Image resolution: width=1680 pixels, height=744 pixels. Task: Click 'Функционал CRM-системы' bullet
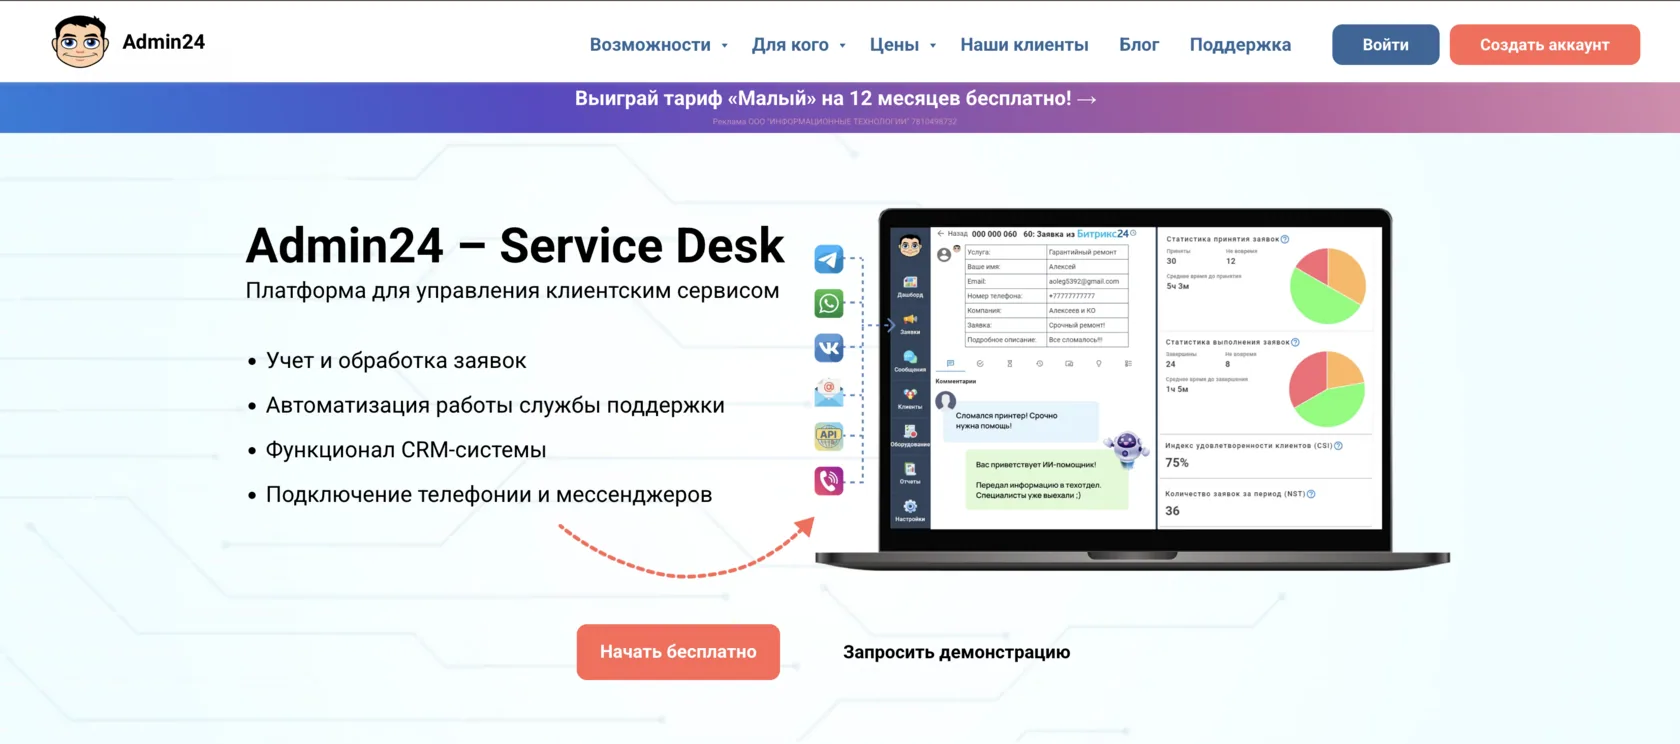406,450
